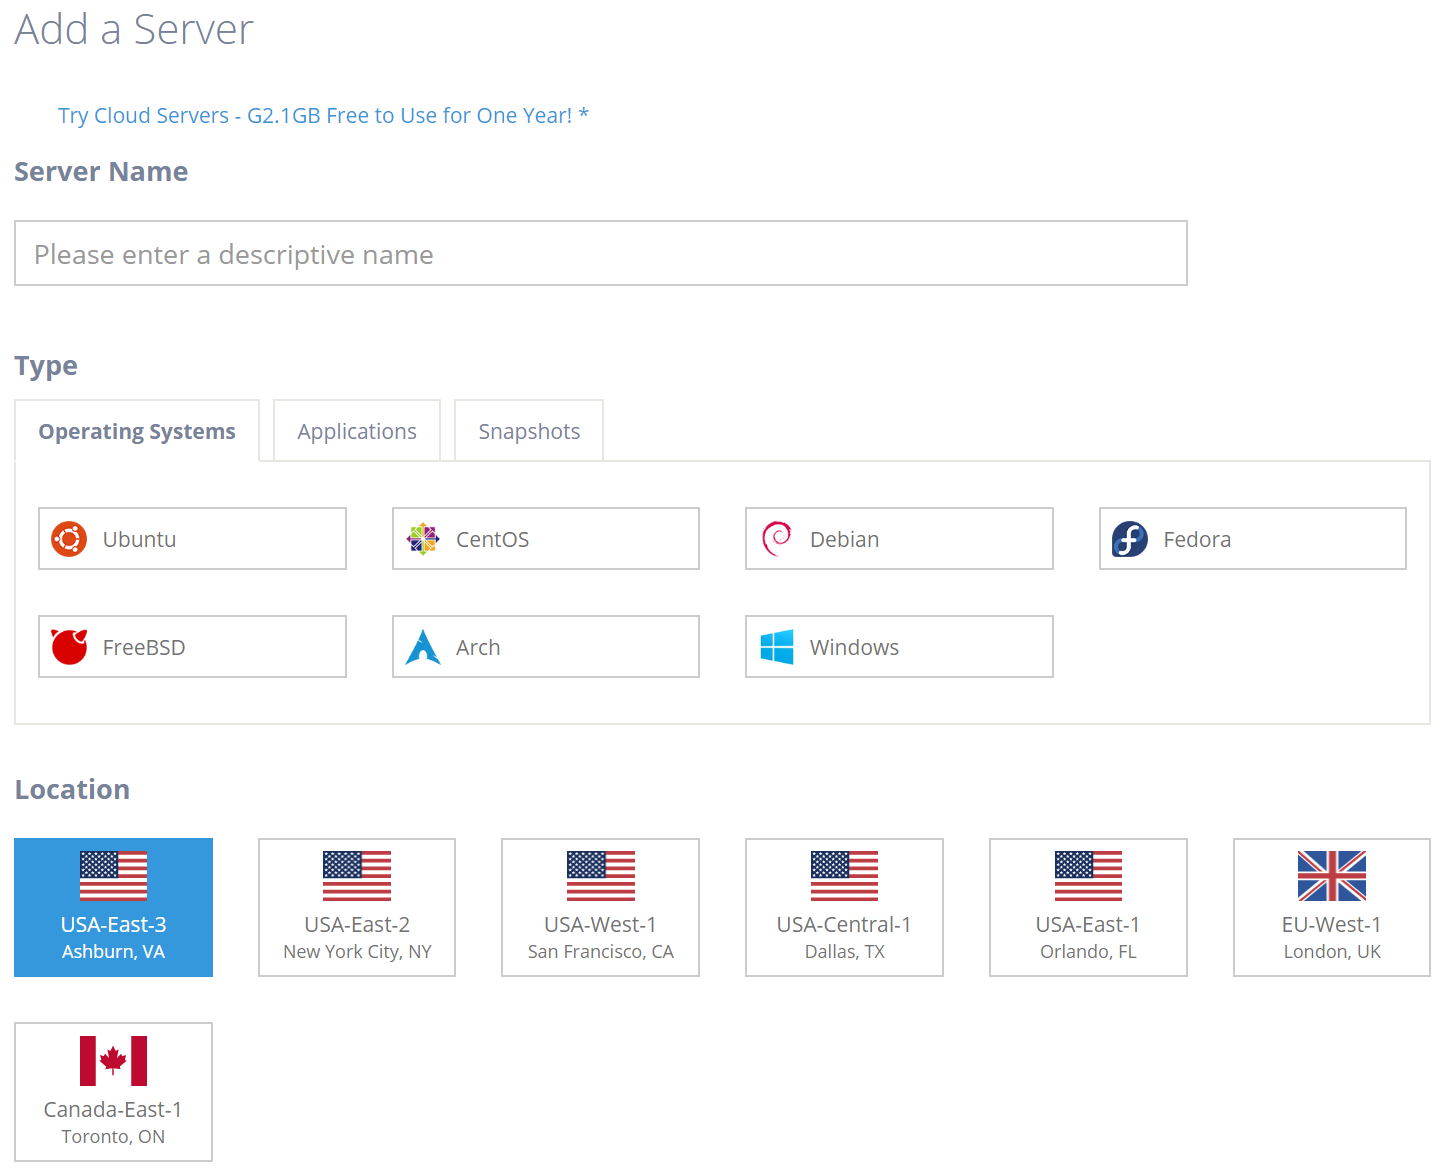
Task: Click the Windows logo icon
Action: pos(777,647)
